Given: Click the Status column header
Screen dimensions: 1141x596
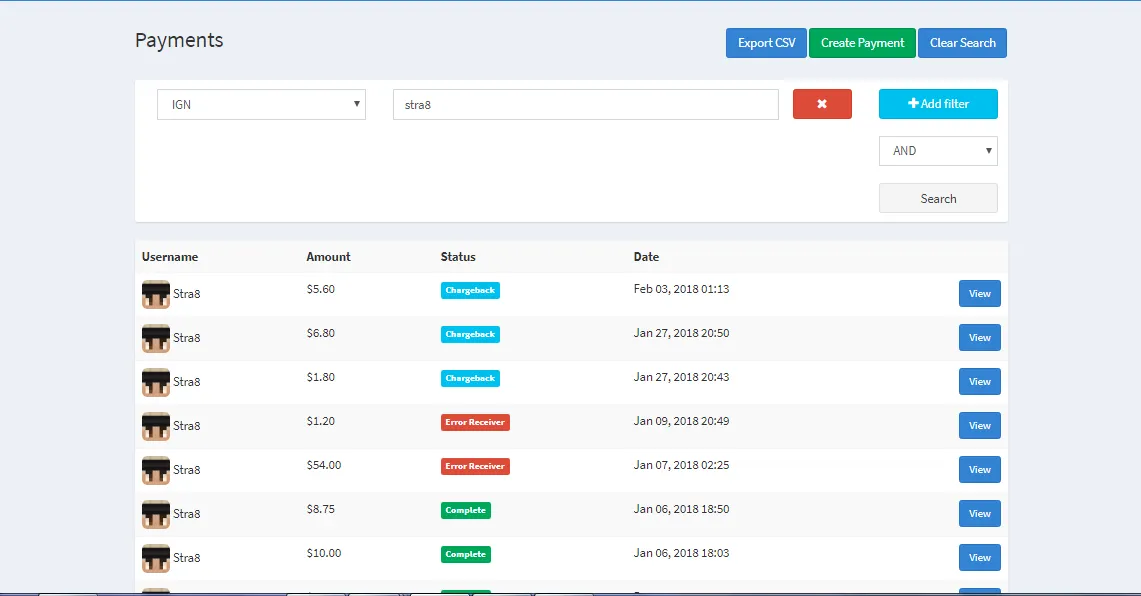Looking at the screenshot, I should 458,257.
